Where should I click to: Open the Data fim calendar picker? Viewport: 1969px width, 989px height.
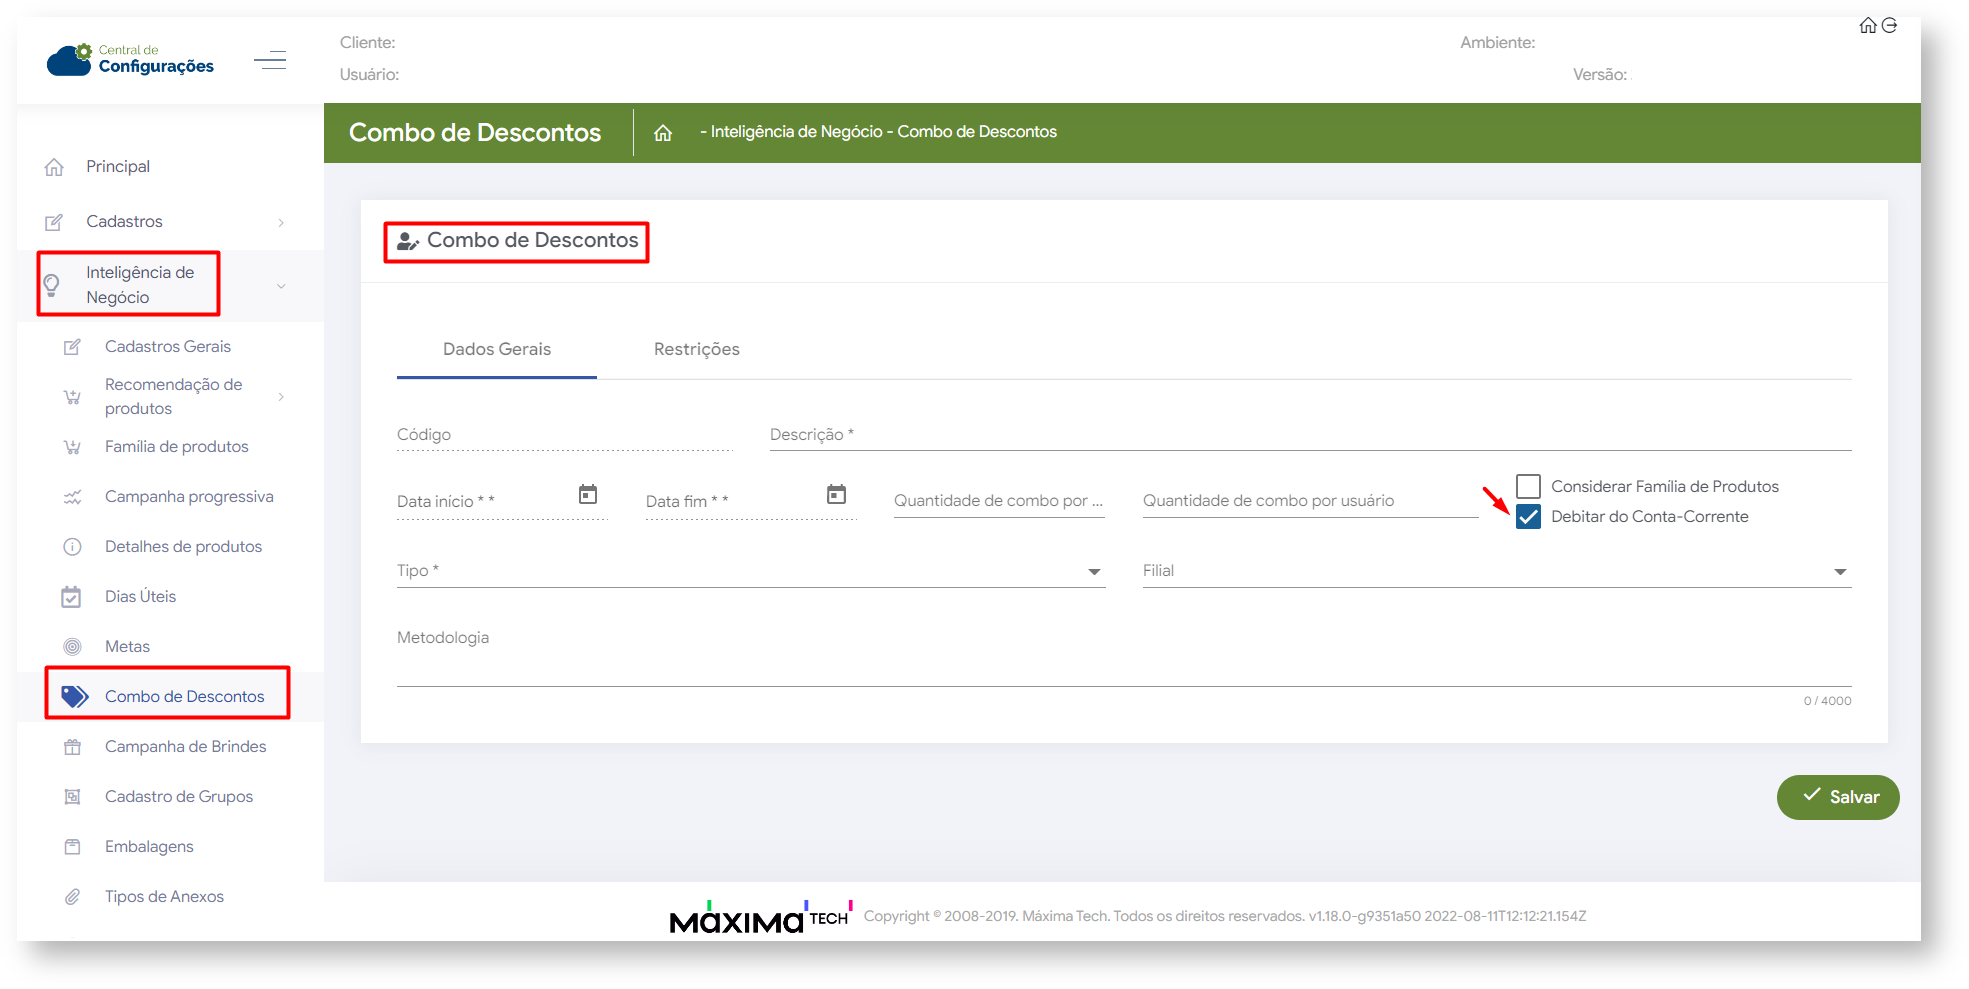point(837,494)
